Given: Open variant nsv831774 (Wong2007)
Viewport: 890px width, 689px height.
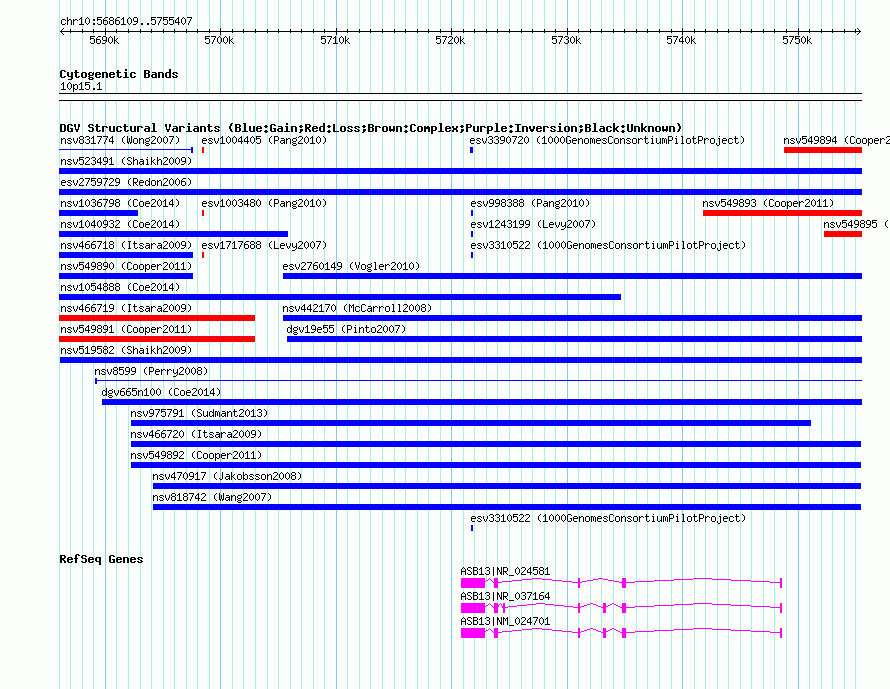Looking at the screenshot, I should click(x=120, y=140).
